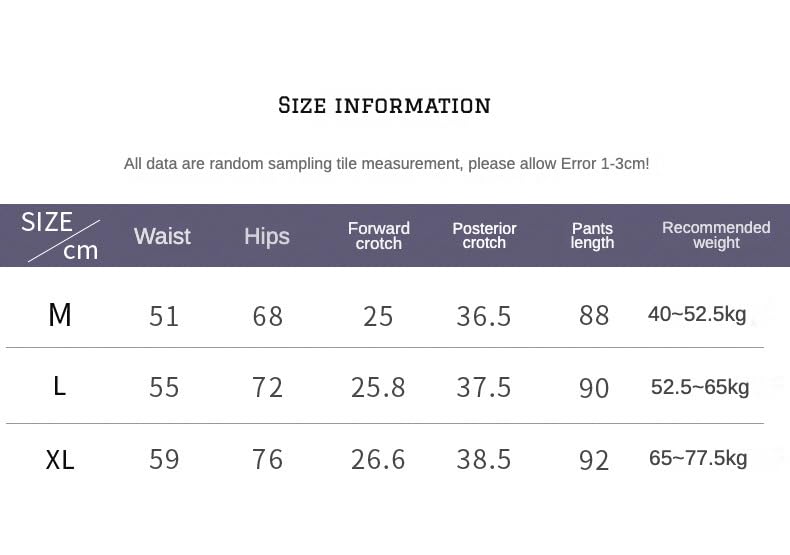
Task: Select the L size row label
Action: point(60,386)
